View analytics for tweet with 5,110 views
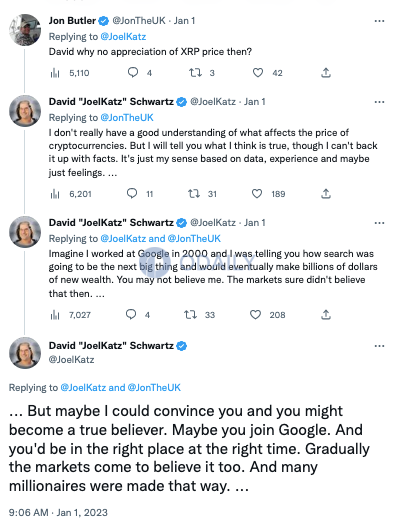The image size is (395, 526). point(55,73)
